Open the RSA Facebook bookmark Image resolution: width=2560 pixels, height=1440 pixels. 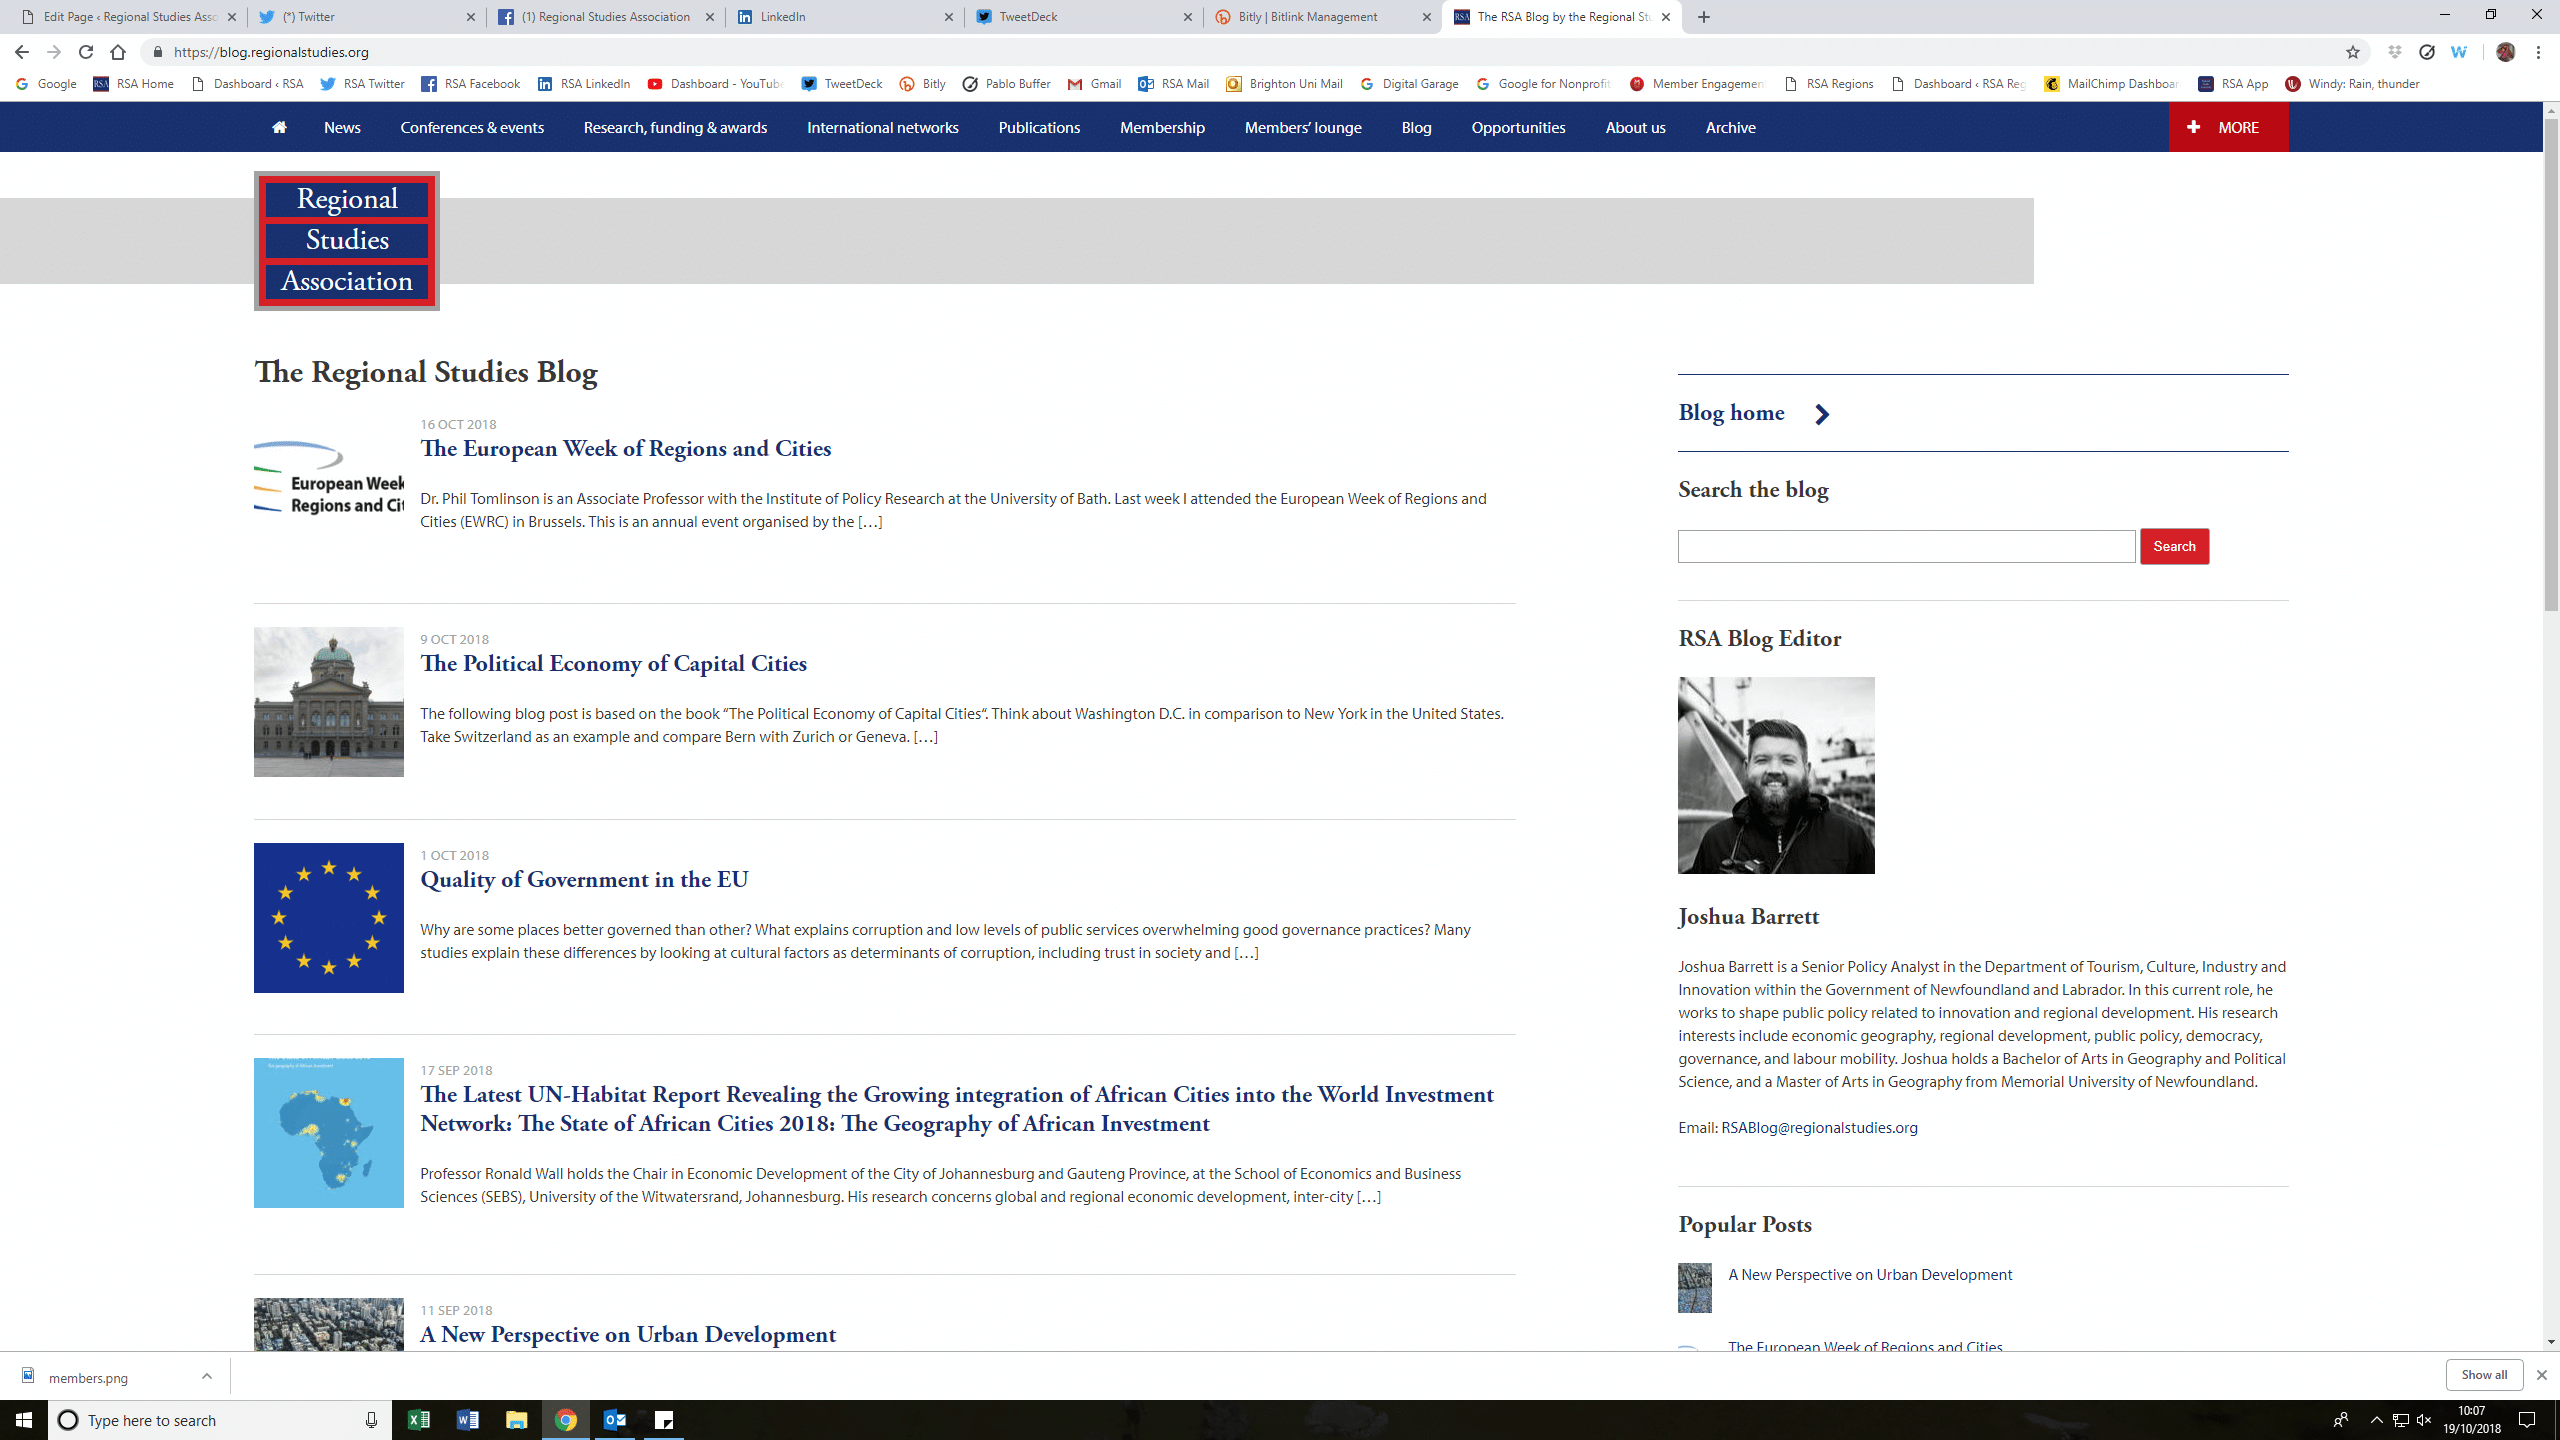[470, 84]
